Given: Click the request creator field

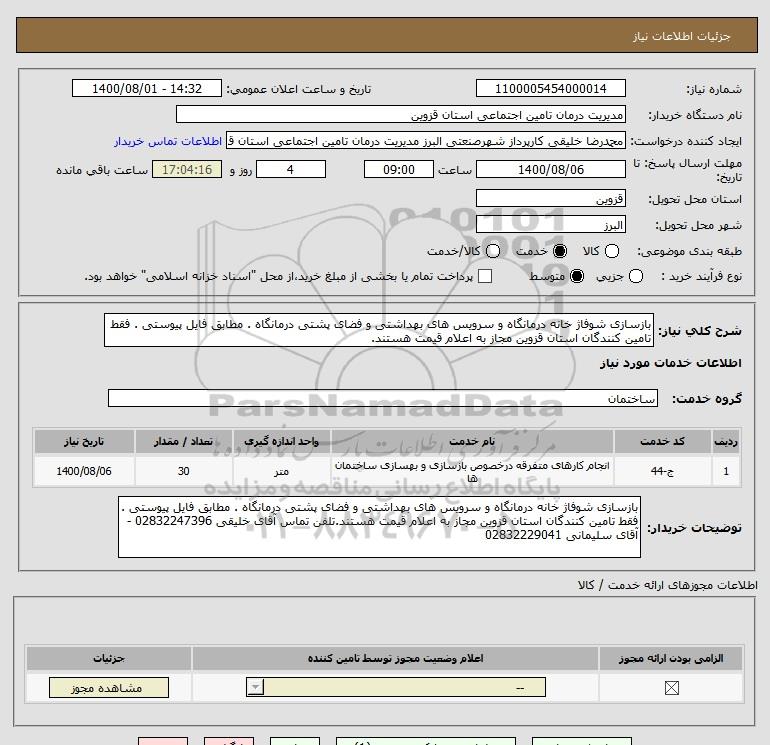Looking at the screenshot, I should tap(426, 141).
